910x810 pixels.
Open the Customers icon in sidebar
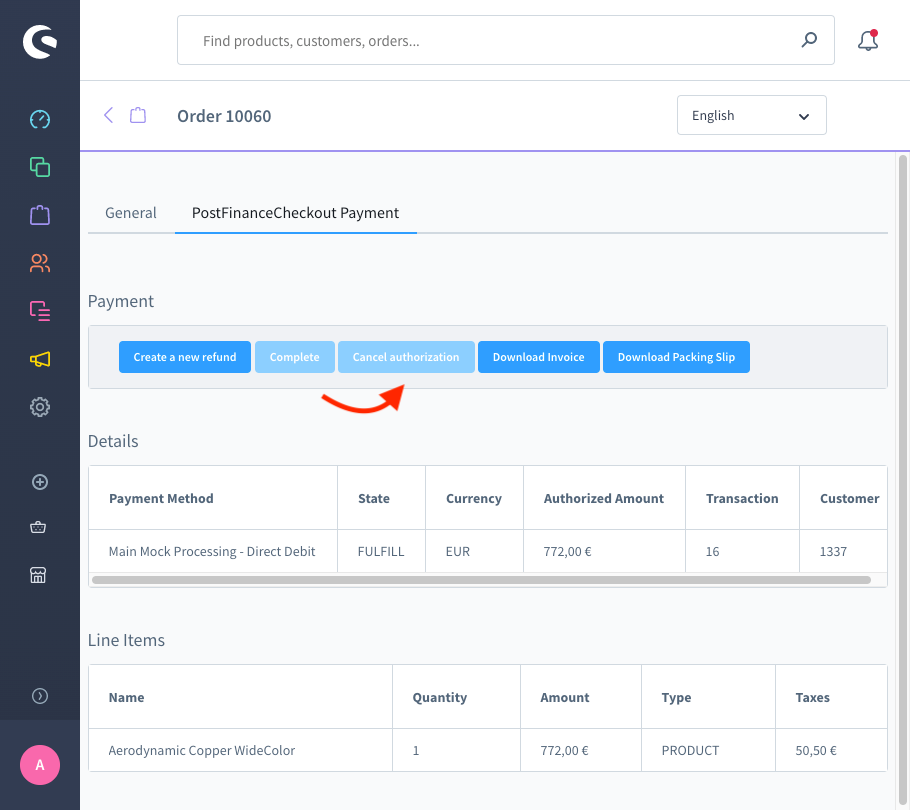[40, 263]
